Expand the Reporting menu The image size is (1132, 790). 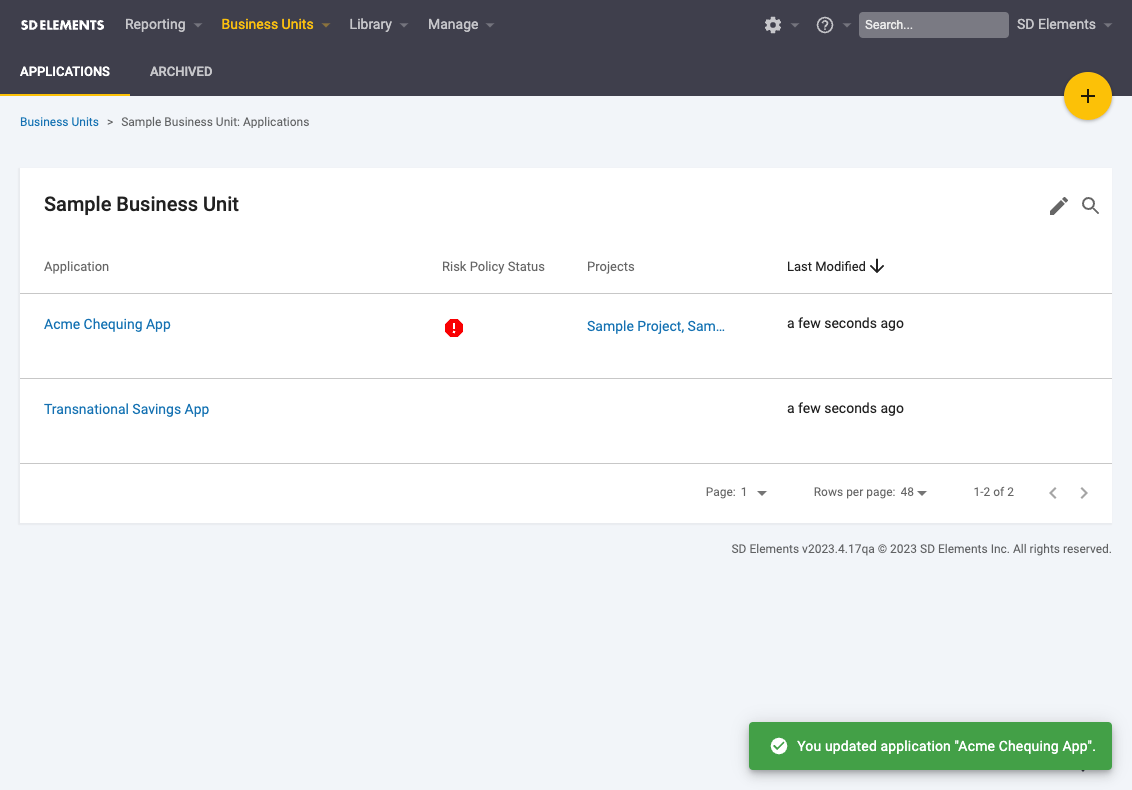(163, 25)
